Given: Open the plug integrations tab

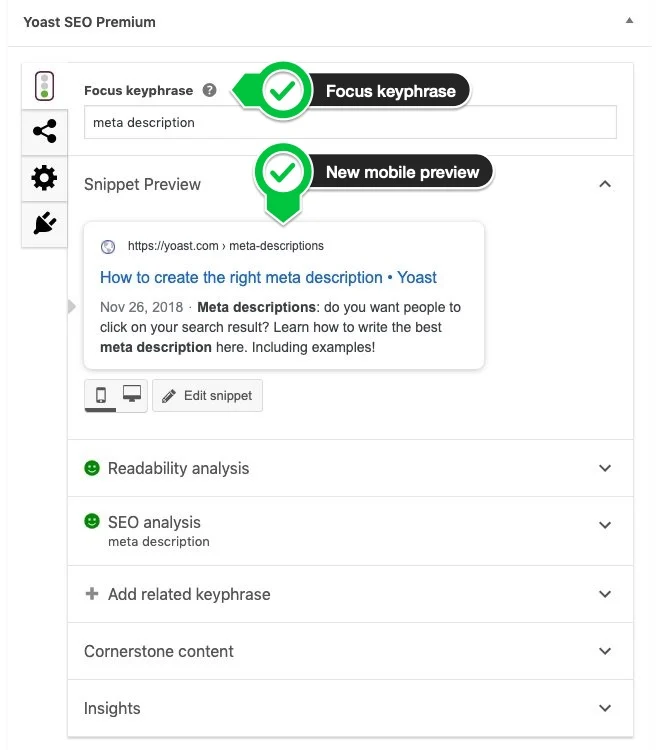Looking at the screenshot, I should coord(44,223).
